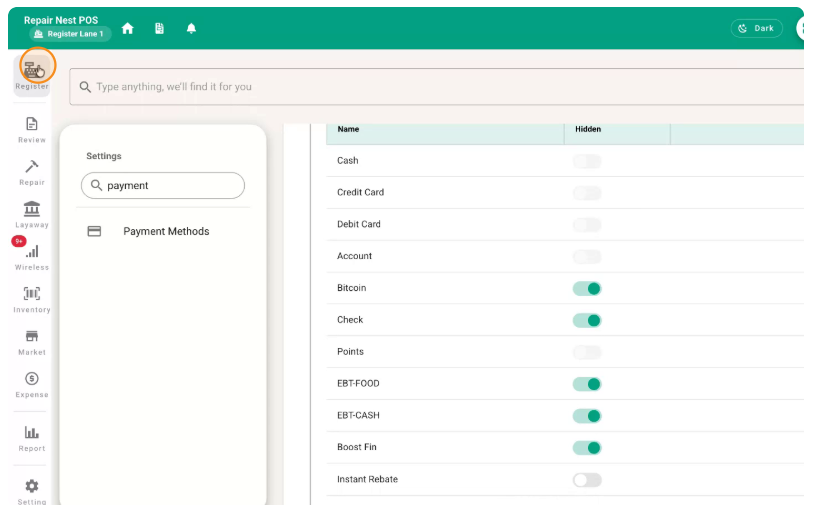Viewport: 814px width, 505px height.
Task: Go to the home icon in header
Action: 128,29
